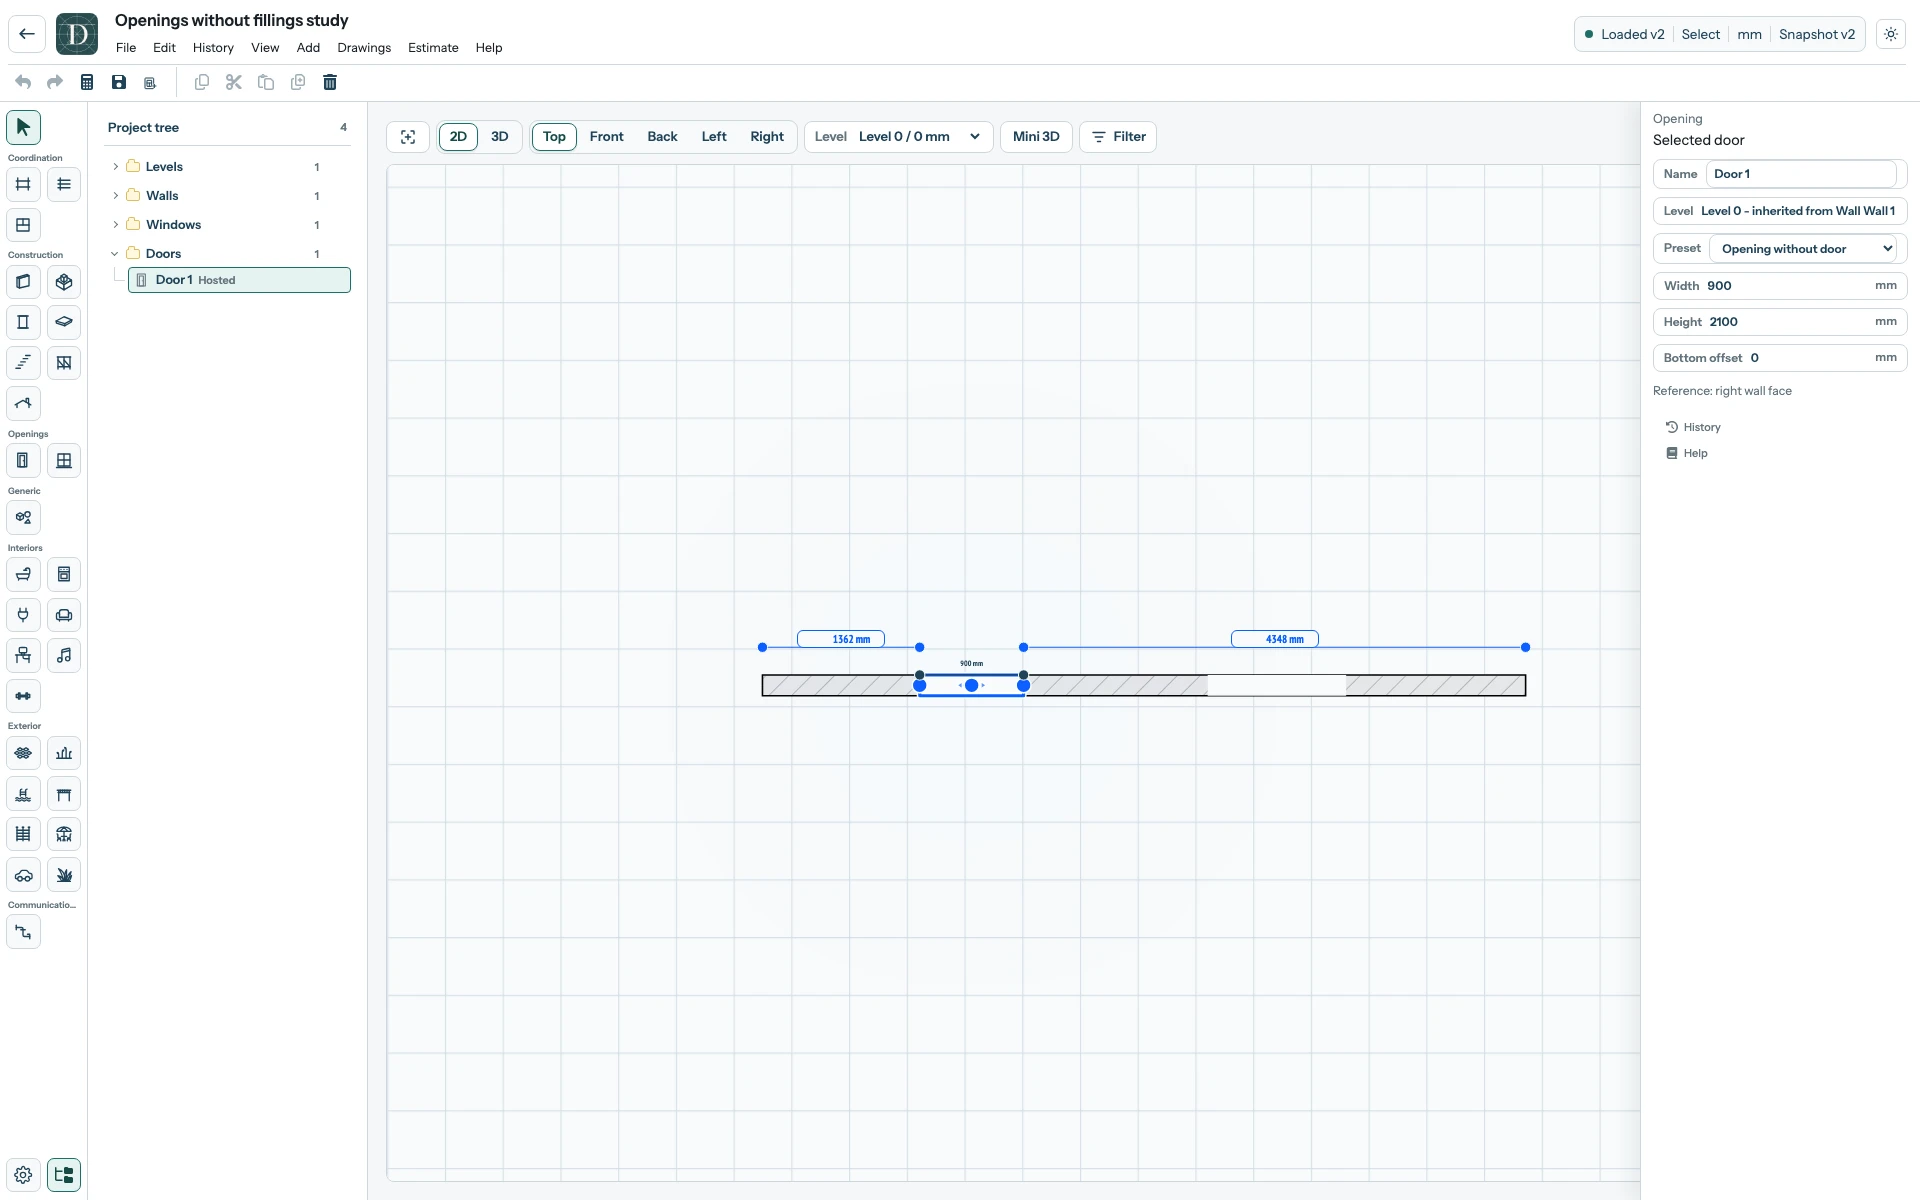Switch to 3D view mode
The height and width of the screenshot is (1200, 1920).
coord(500,137)
